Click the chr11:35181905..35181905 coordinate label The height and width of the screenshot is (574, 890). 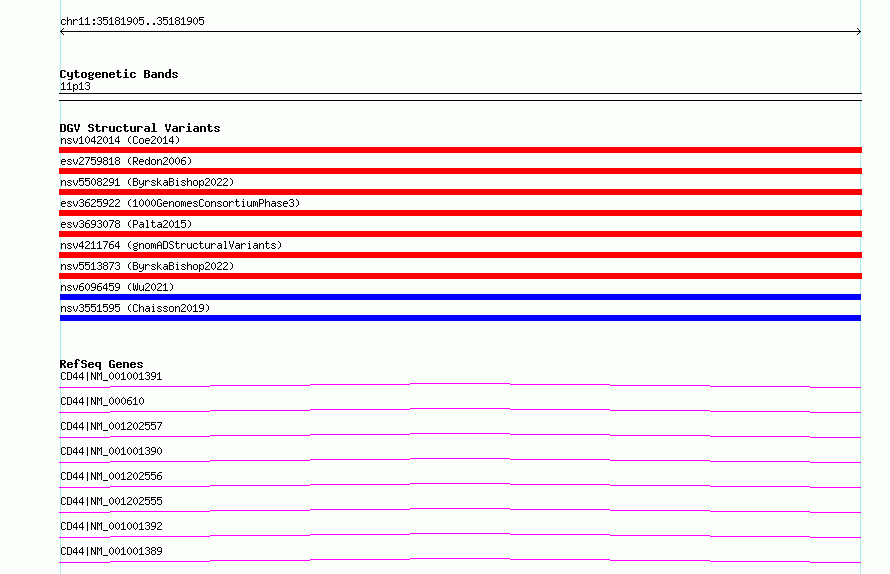[x=132, y=22]
